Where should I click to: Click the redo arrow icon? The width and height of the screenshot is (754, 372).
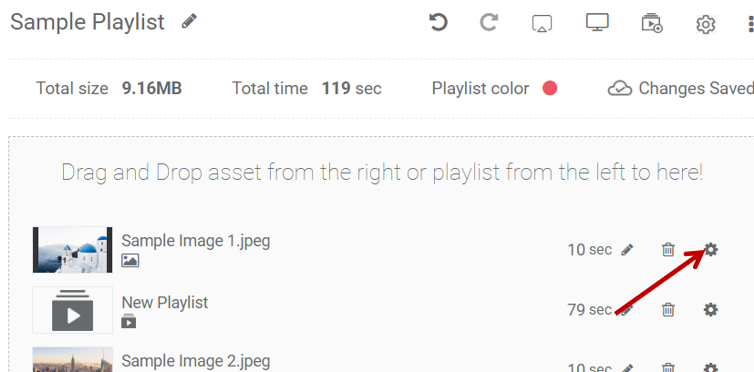click(x=489, y=22)
